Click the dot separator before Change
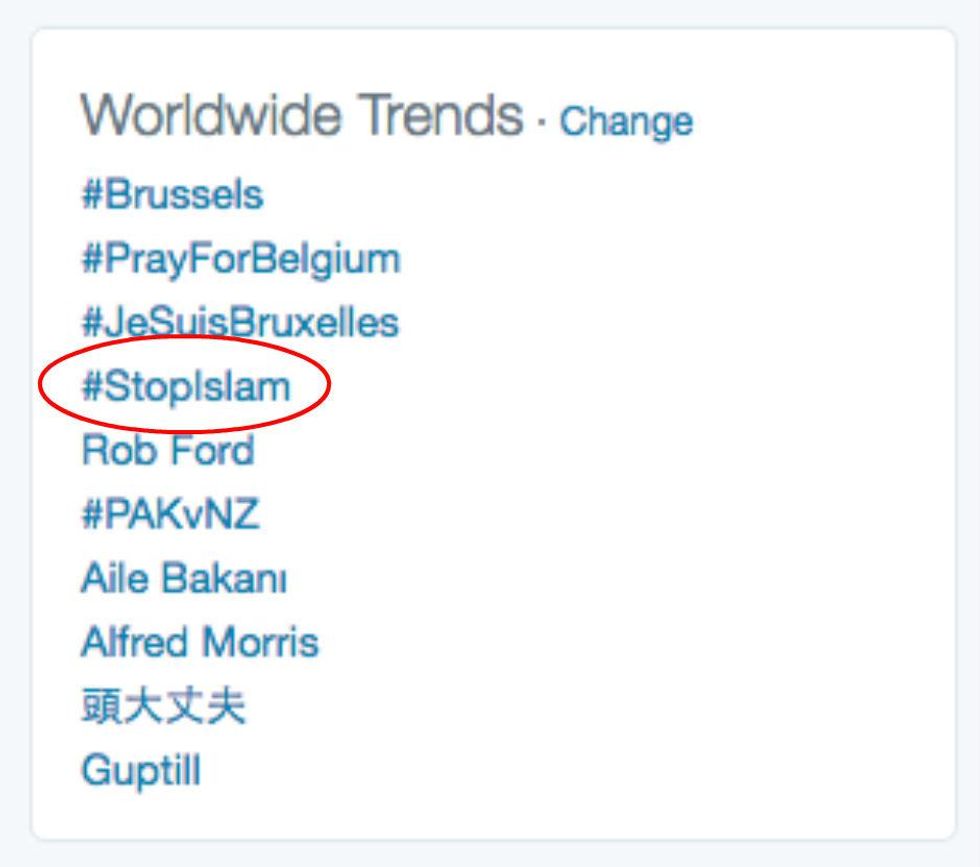The width and height of the screenshot is (980, 867). tap(541, 121)
